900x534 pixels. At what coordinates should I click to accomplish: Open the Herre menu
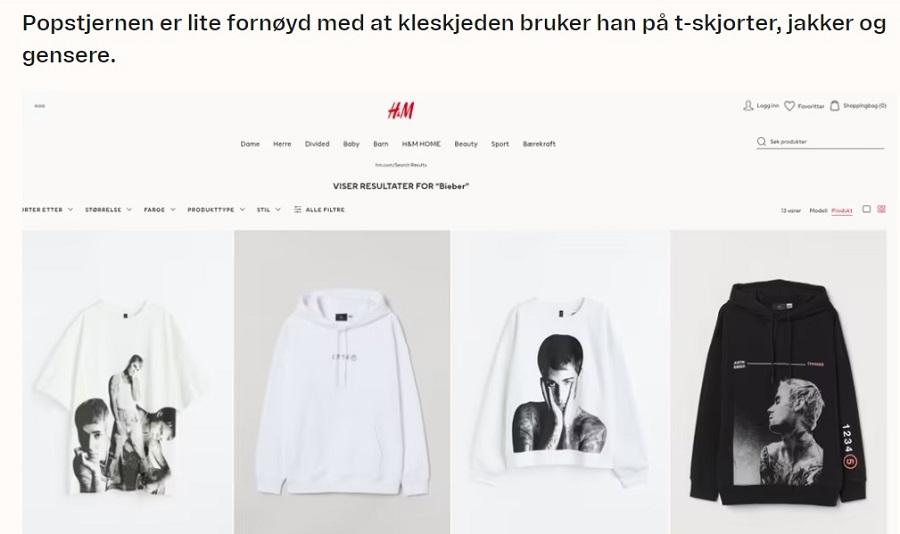click(x=282, y=144)
